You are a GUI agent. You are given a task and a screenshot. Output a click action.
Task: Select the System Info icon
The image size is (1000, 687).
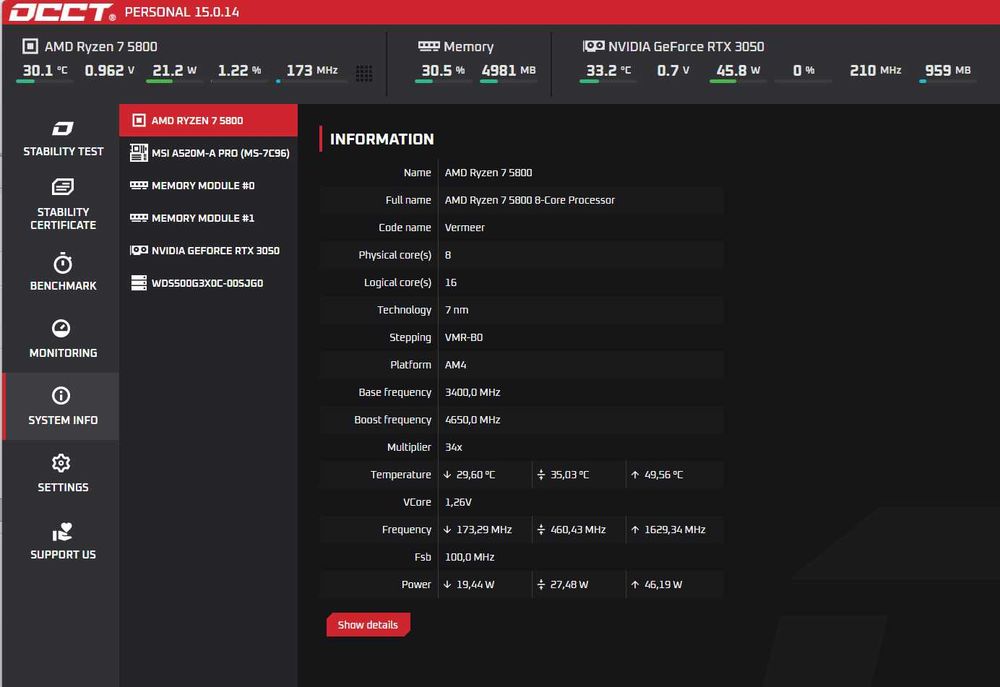coord(61,395)
